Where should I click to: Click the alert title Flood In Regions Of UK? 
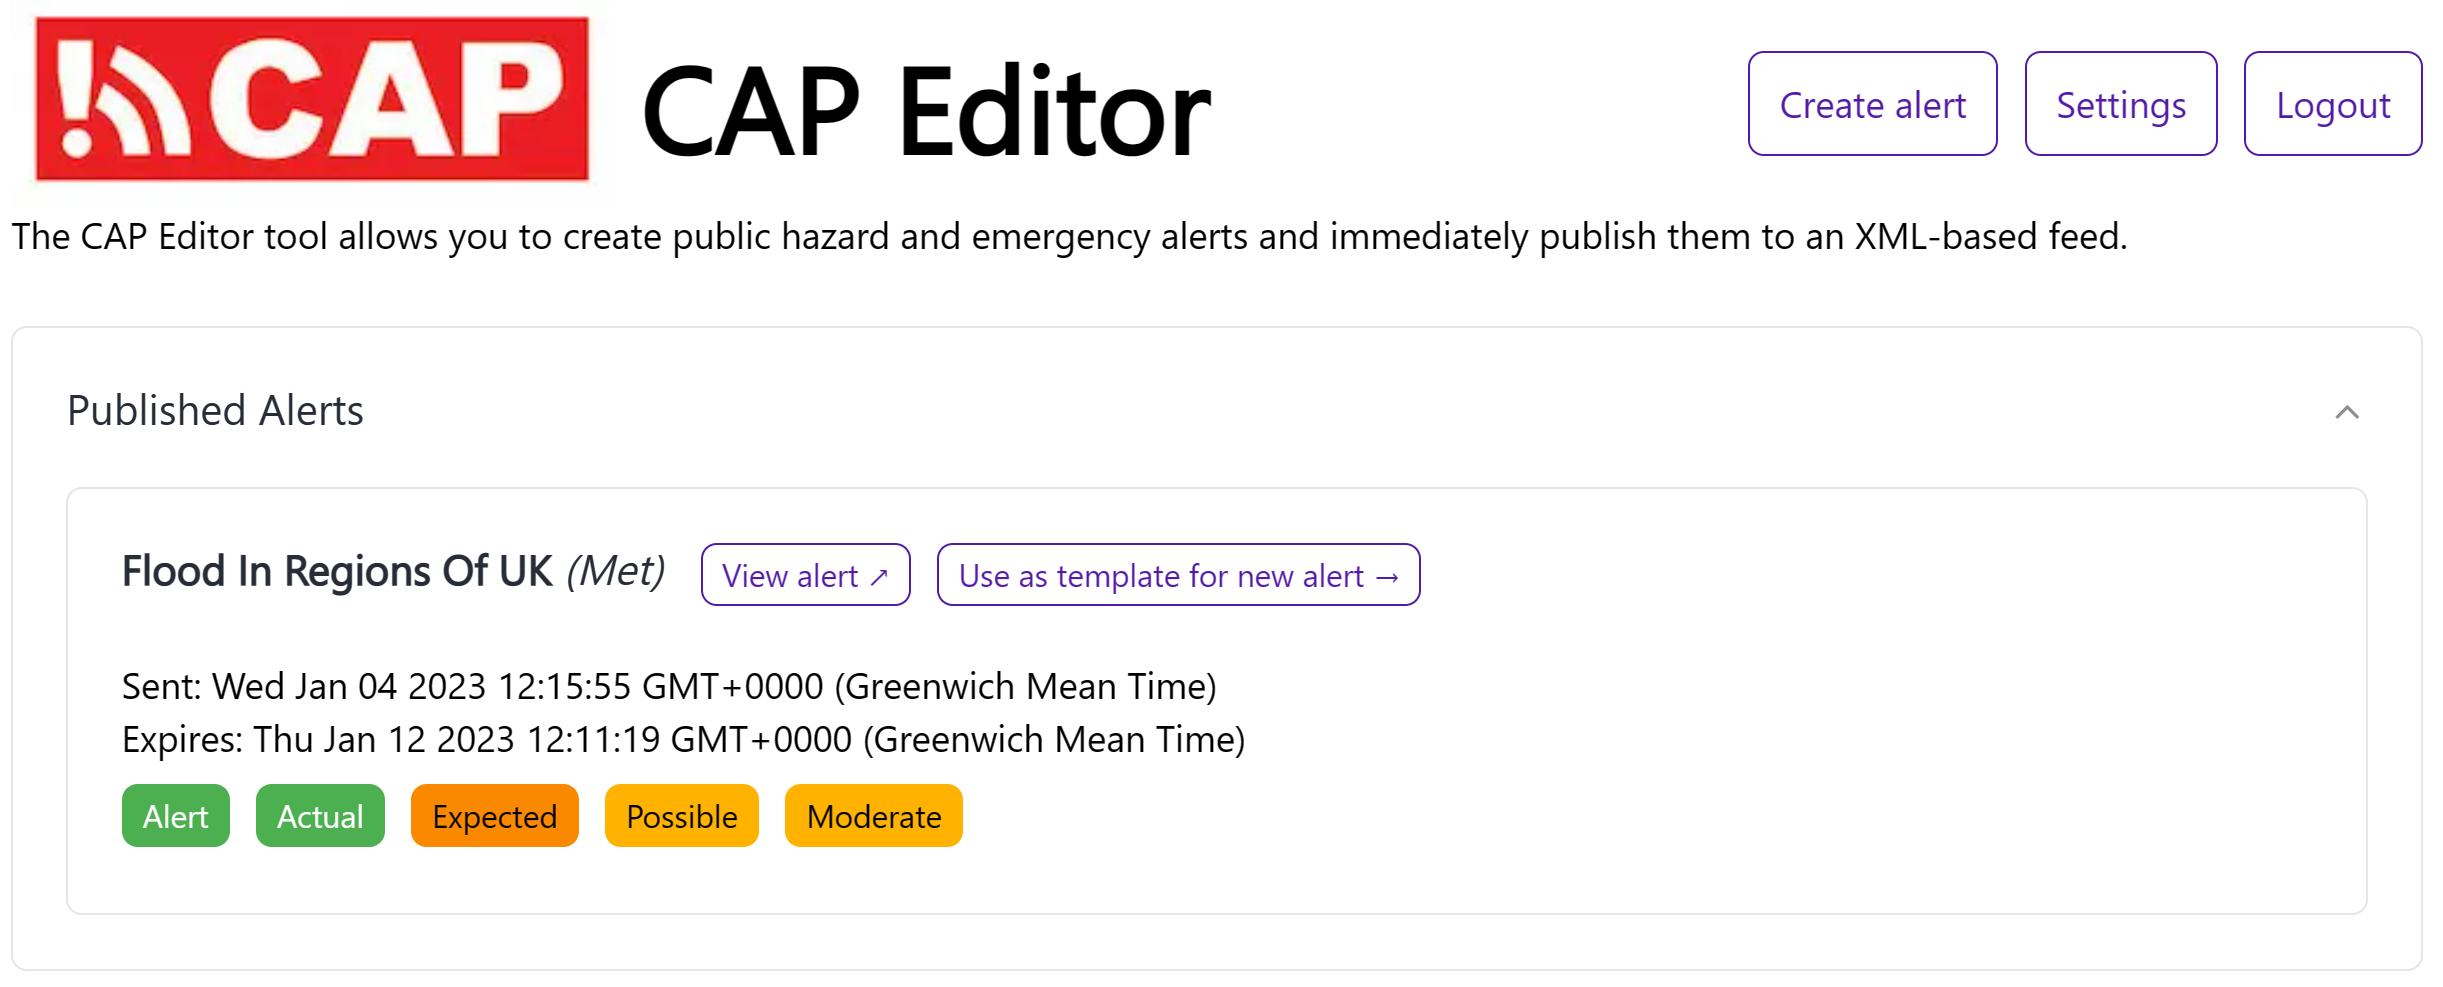click(x=337, y=571)
